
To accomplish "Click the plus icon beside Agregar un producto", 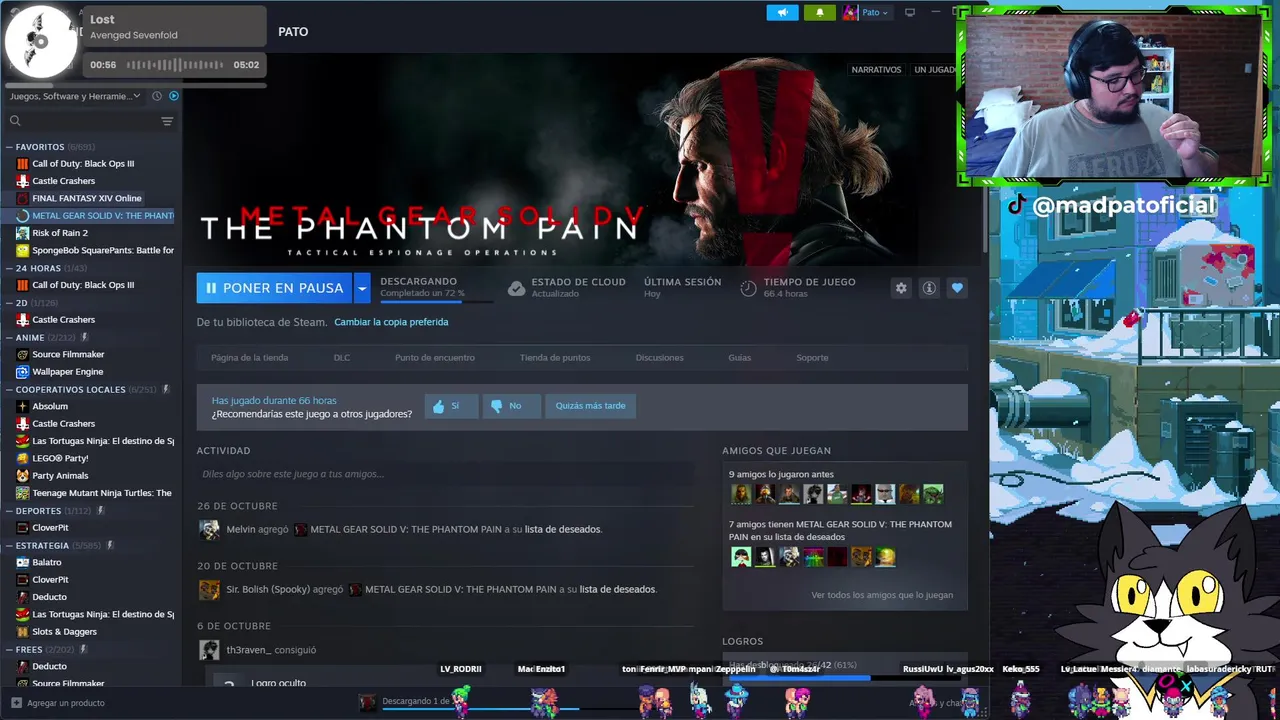I will coord(16,703).
